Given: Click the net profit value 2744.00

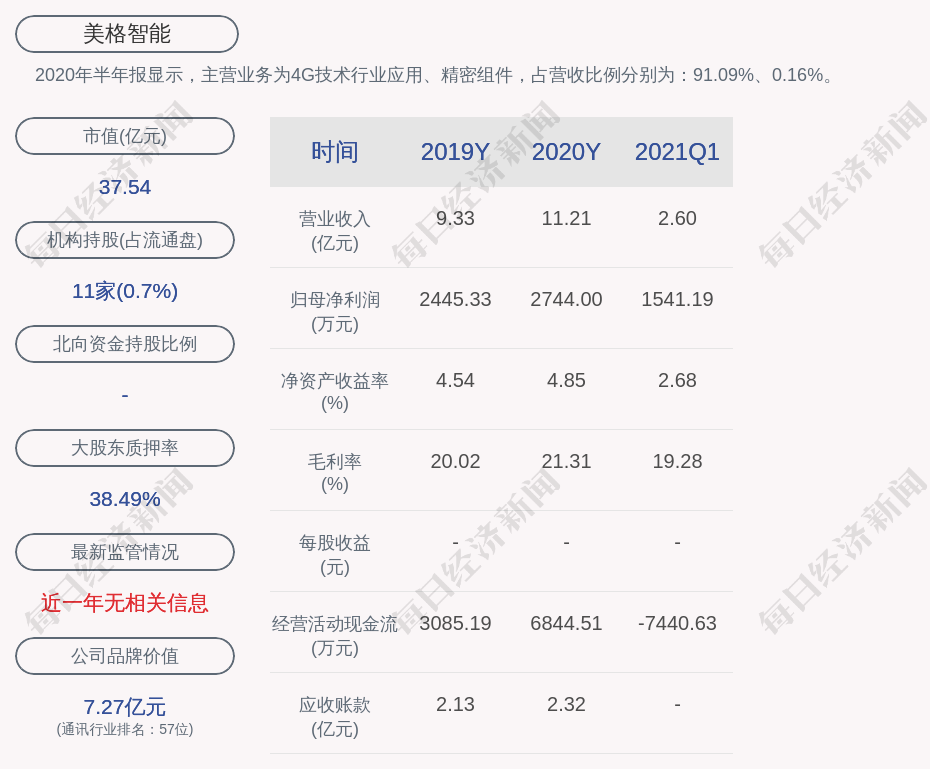Looking at the screenshot, I should pyautogui.click(x=566, y=299).
